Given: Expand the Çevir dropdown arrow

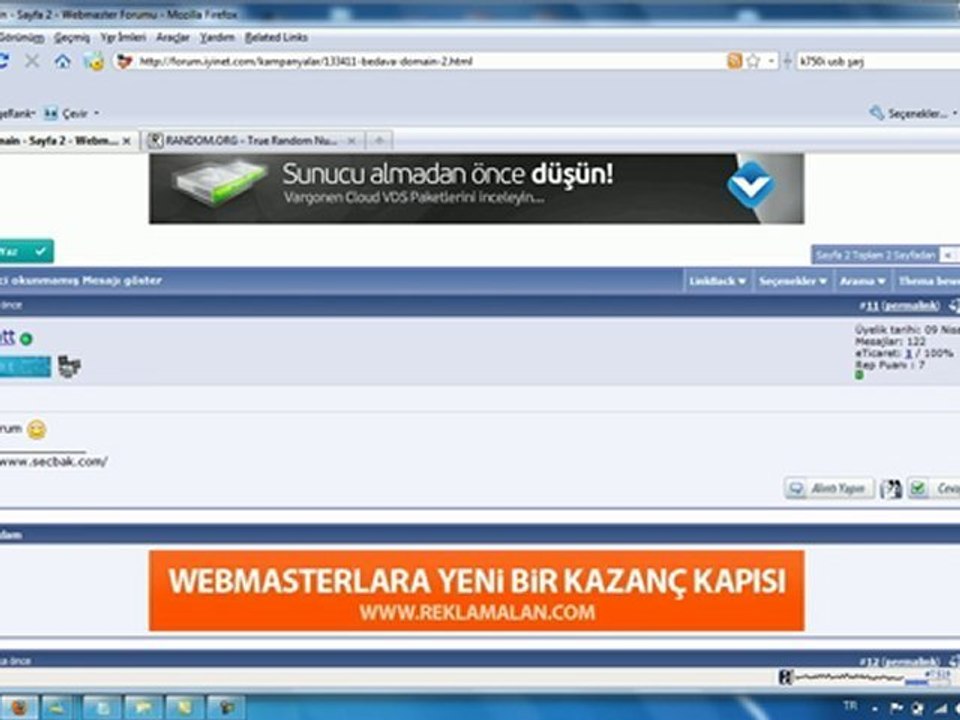Looking at the screenshot, I should coord(96,114).
